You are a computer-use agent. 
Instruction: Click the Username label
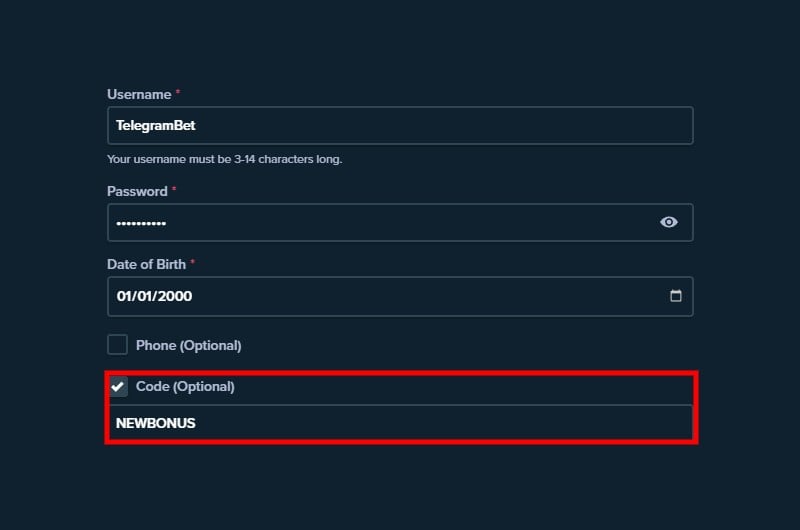[139, 95]
